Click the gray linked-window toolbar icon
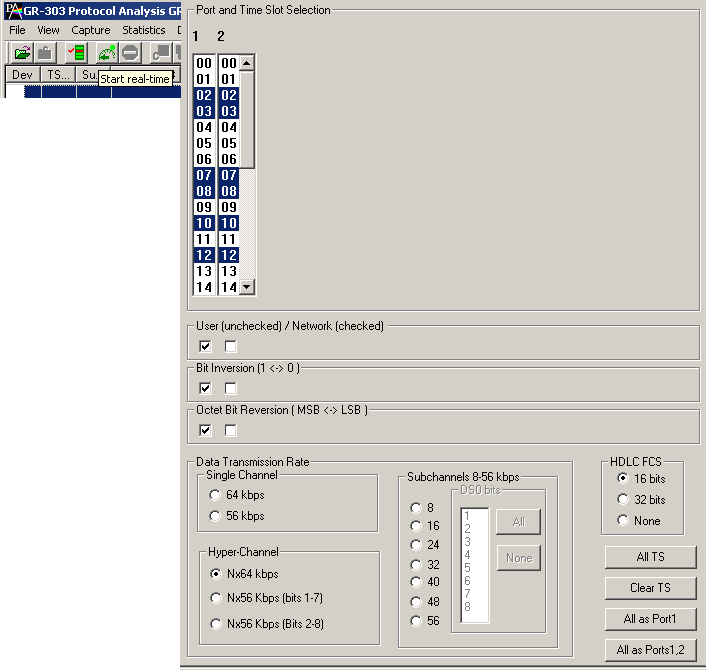This screenshot has width=706, height=670. (x=161, y=53)
